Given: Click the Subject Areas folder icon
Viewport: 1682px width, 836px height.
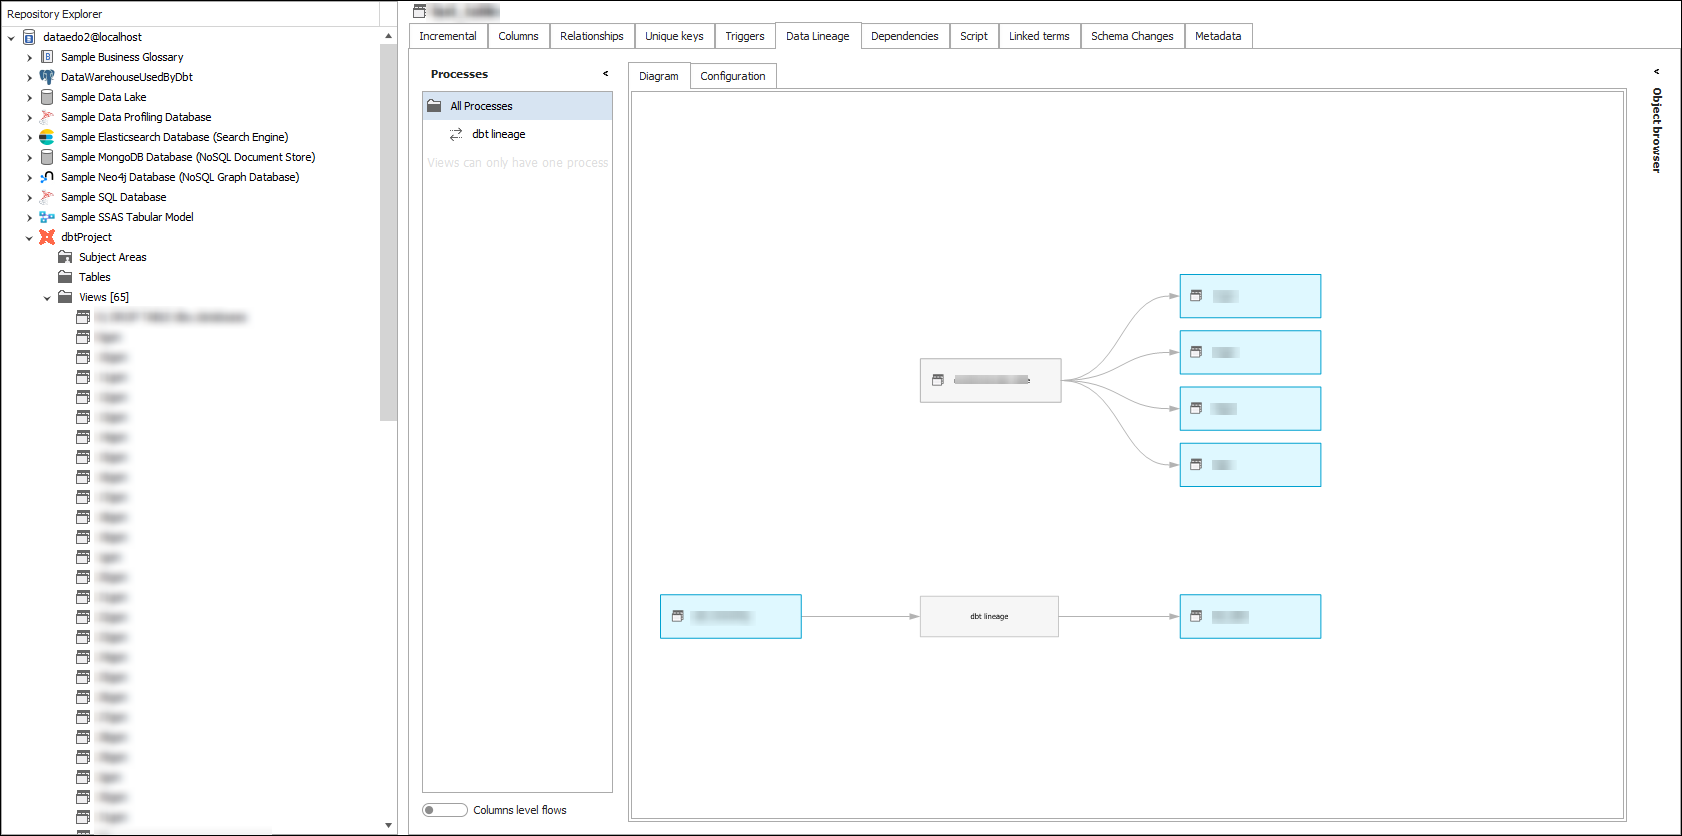Looking at the screenshot, I should (x=65, y=257).
